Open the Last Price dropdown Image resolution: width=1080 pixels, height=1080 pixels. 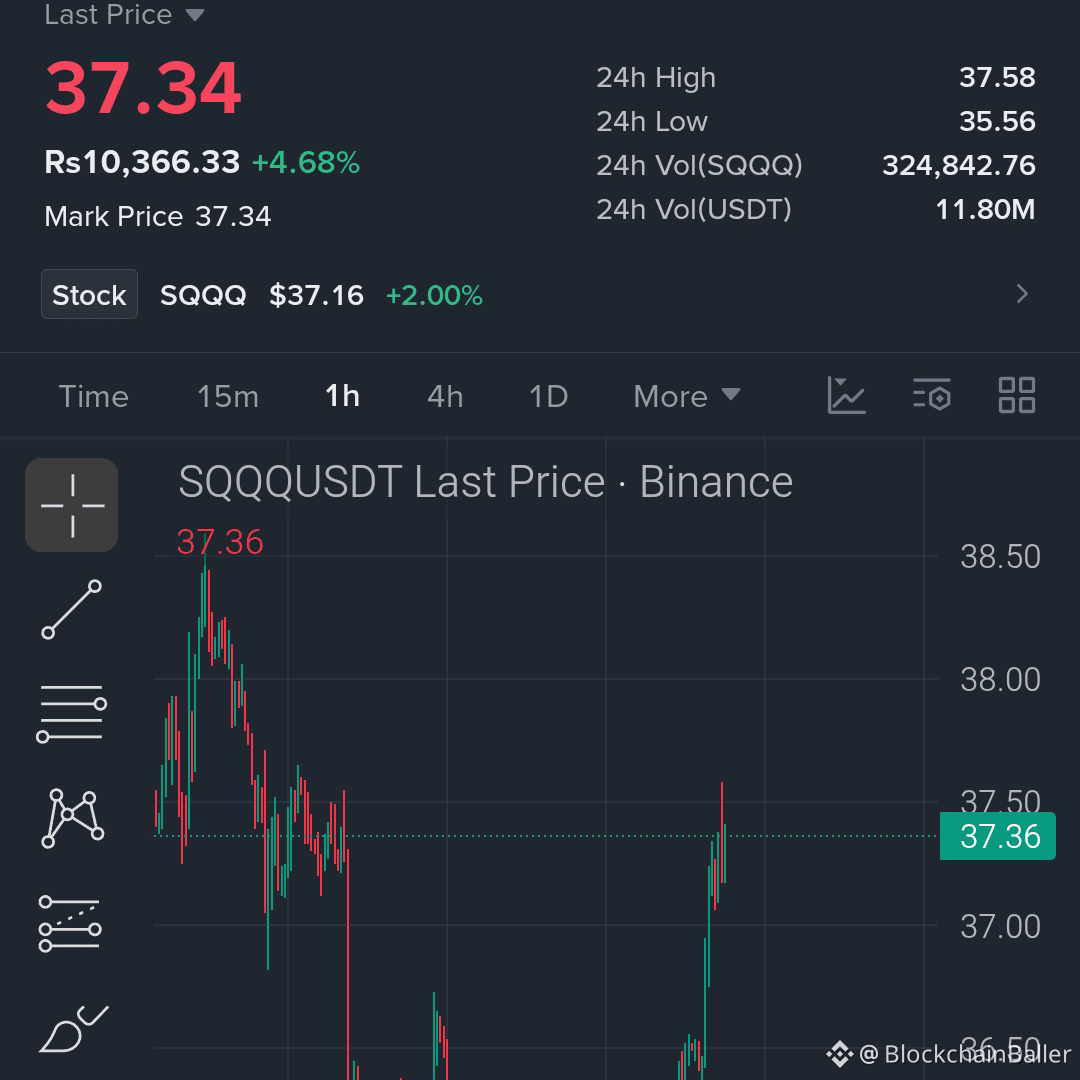125,14
